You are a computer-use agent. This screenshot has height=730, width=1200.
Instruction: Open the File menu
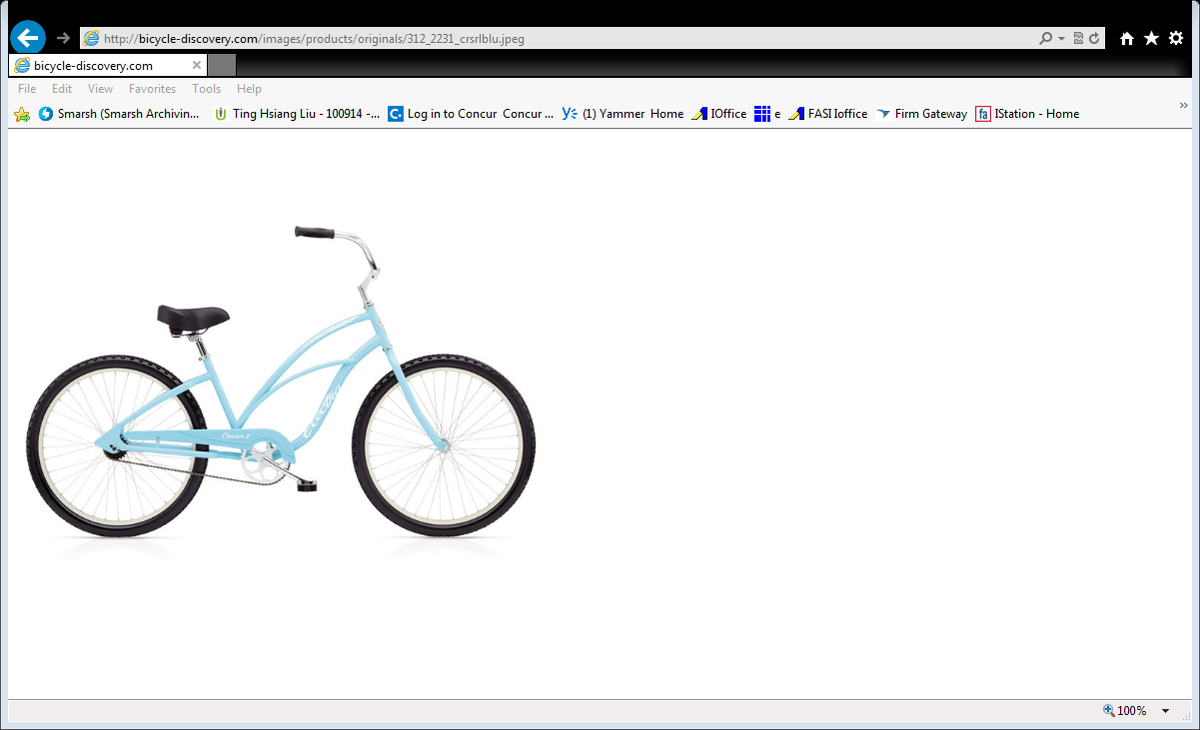pyautogui.click(x=26, y=88)
